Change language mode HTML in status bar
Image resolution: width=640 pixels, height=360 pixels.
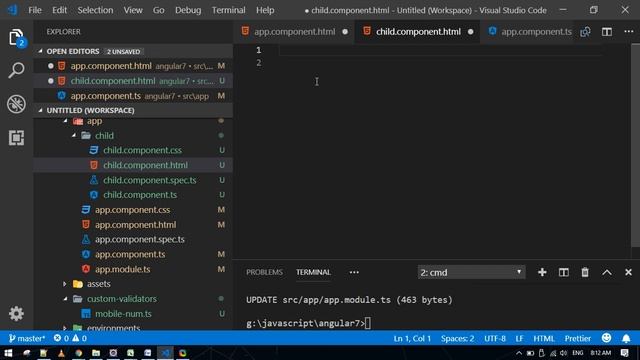click(544, 338)
